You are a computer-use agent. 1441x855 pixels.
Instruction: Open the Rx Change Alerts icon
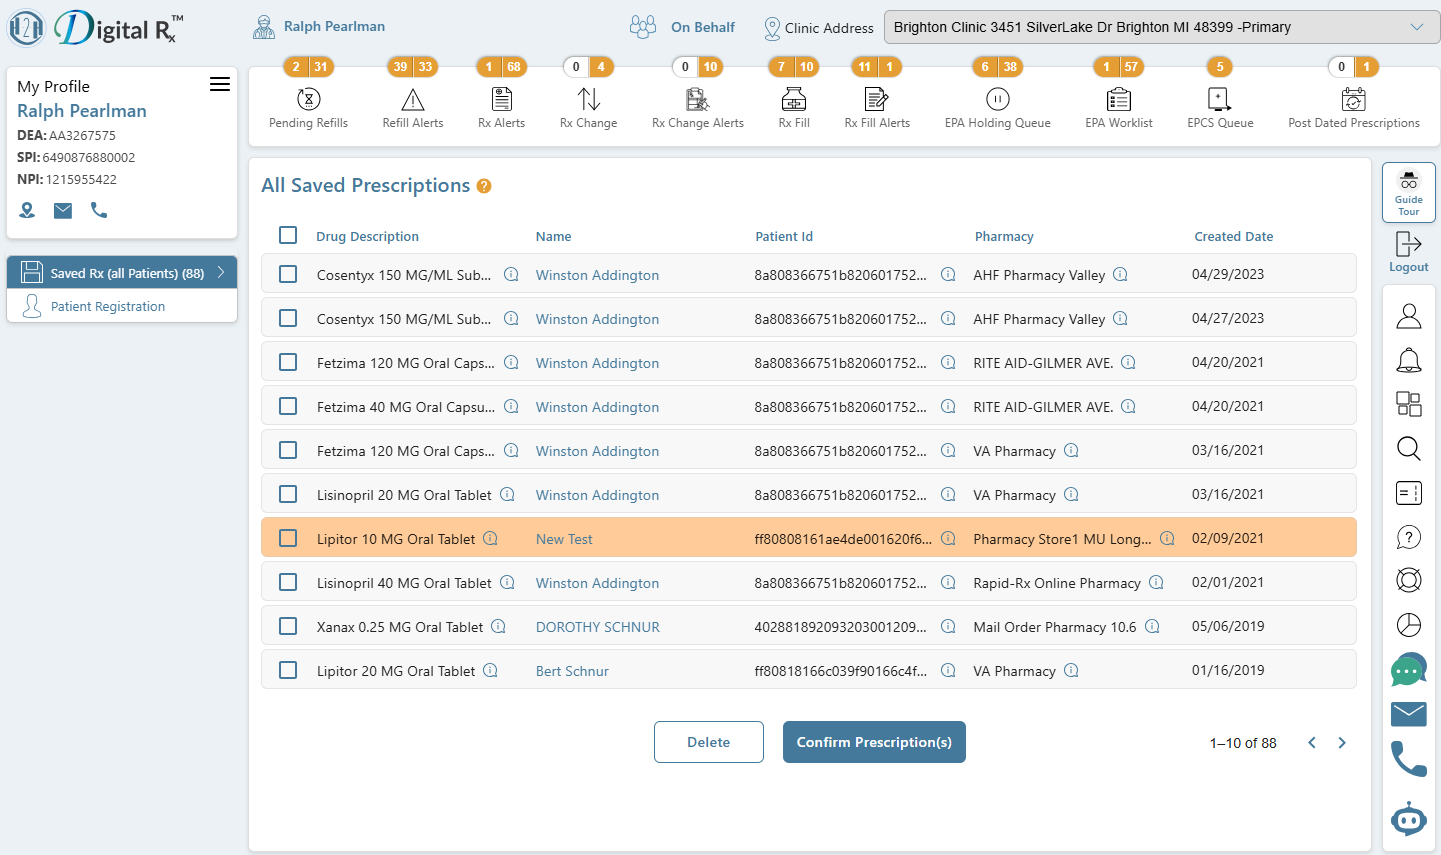[x=698, y=99]
